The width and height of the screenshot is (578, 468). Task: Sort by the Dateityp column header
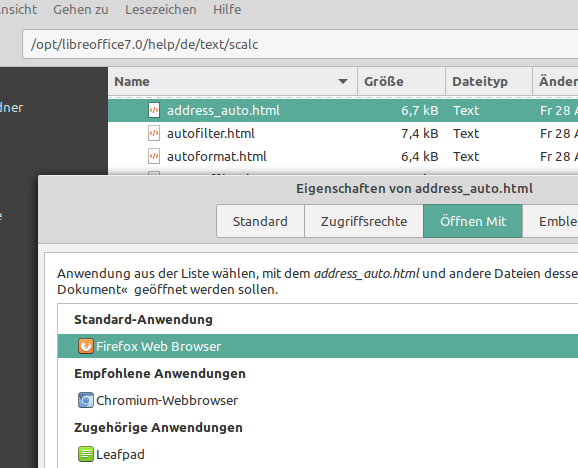(489, 81)
